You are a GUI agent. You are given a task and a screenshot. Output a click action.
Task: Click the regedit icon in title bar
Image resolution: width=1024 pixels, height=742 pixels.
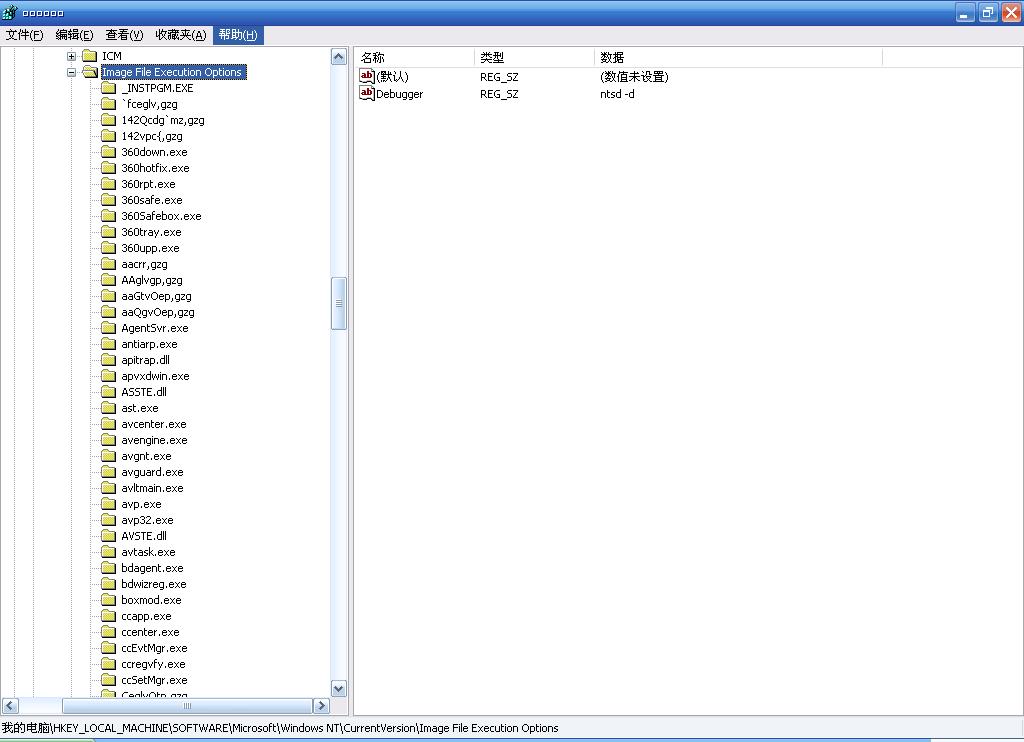click(10, 12)
